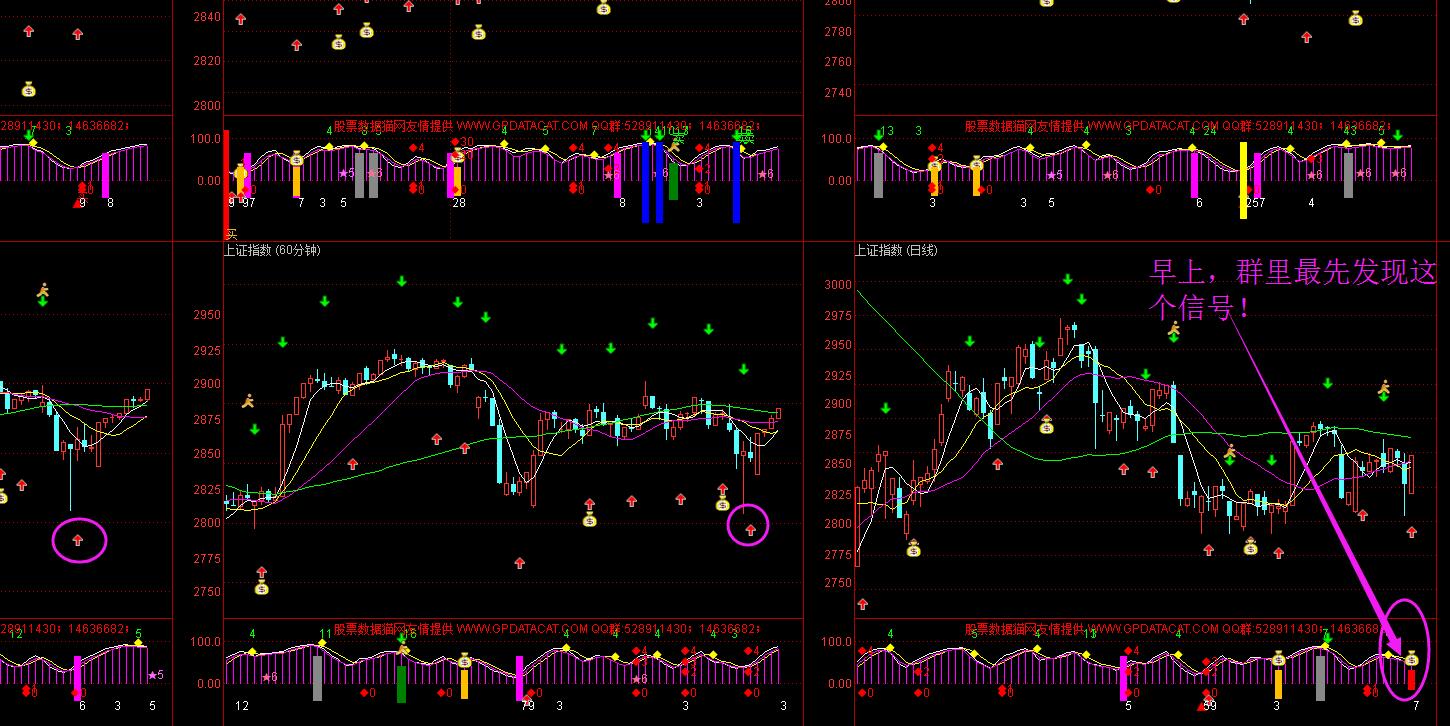Click the green bar in the 60-minute bottom indicator panel
The image size is (1450, 726).
tap(401, 684)
